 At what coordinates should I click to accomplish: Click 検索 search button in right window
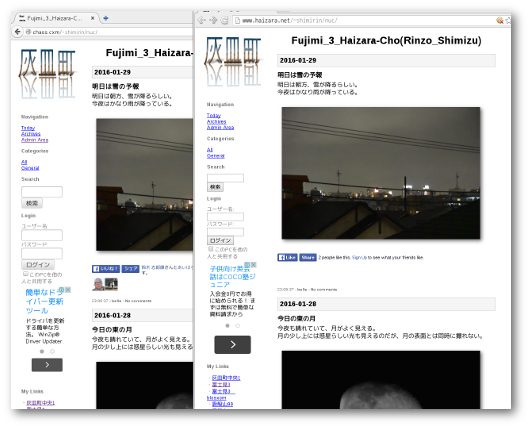pos(215,187)
